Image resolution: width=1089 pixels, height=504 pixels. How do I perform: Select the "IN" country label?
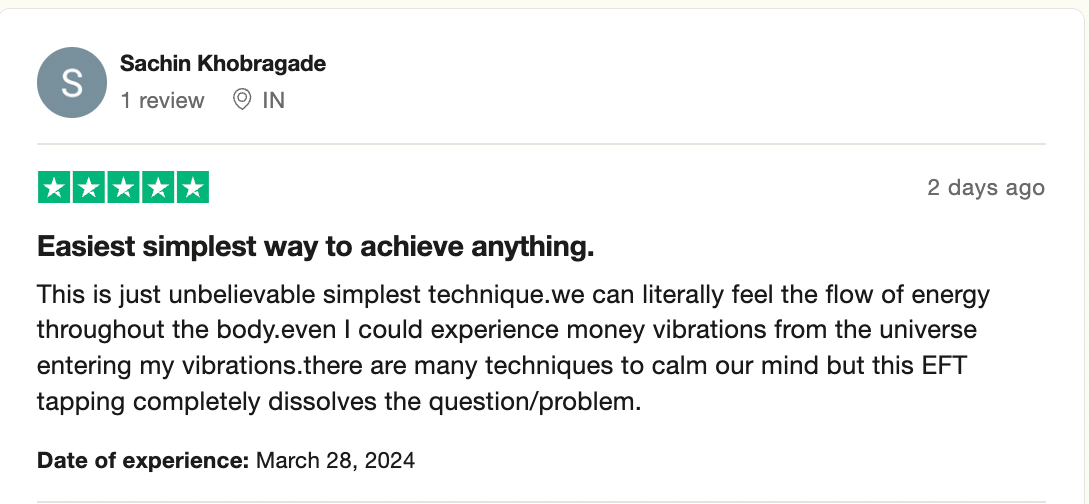(x=273, y=101)
